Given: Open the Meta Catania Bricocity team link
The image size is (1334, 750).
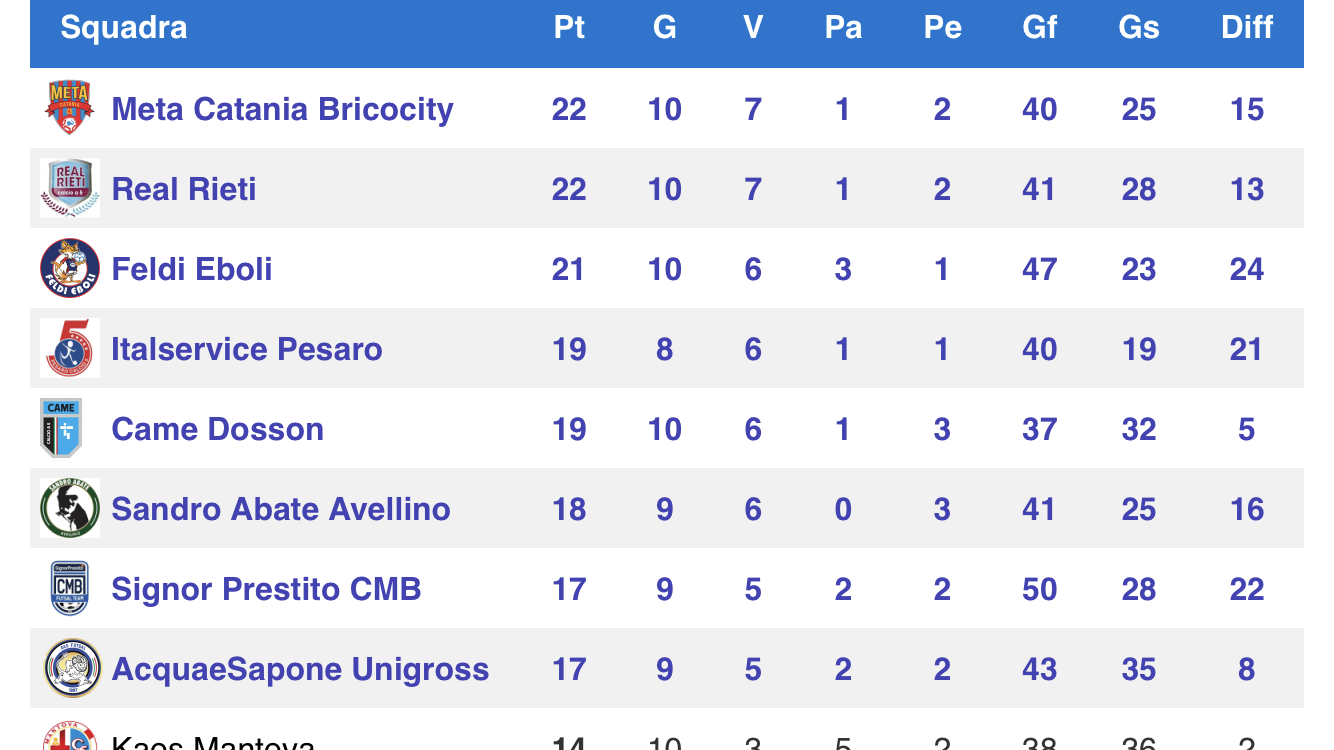Looking at the screenshot, I should tap(282, 109).
